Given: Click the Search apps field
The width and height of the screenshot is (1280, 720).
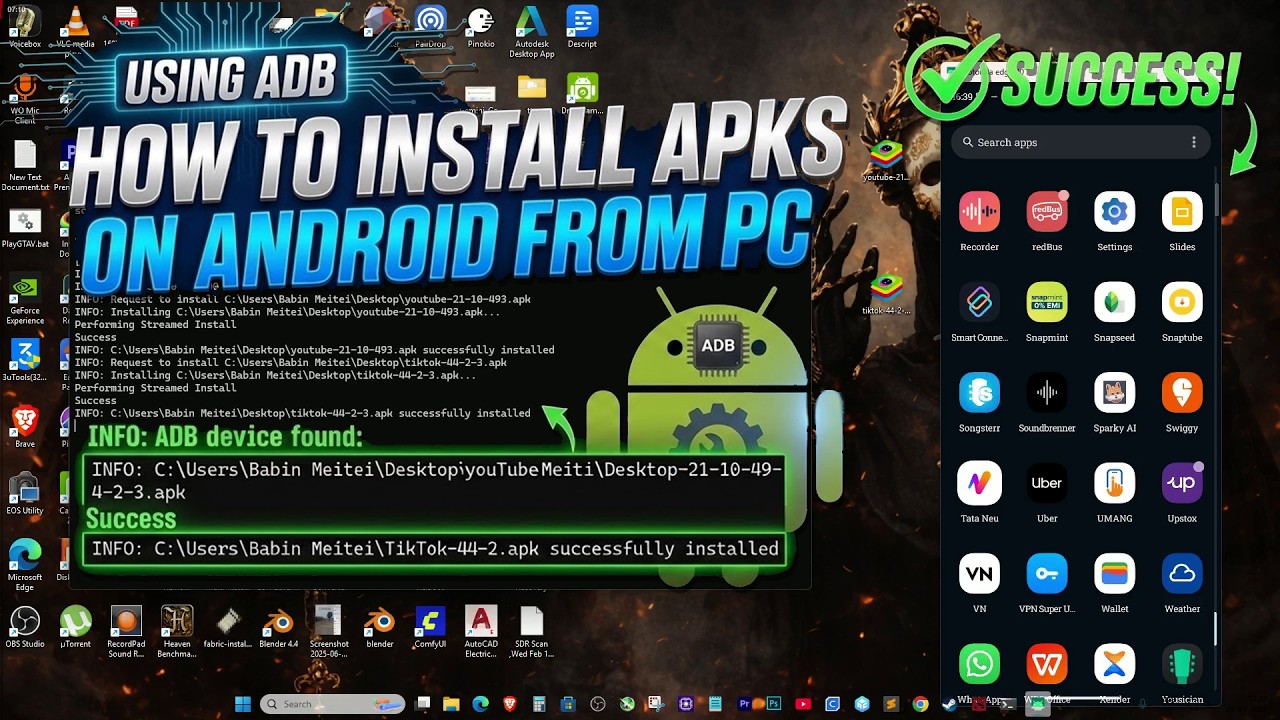Looking at the screenshot, I should click(1080, 142).
